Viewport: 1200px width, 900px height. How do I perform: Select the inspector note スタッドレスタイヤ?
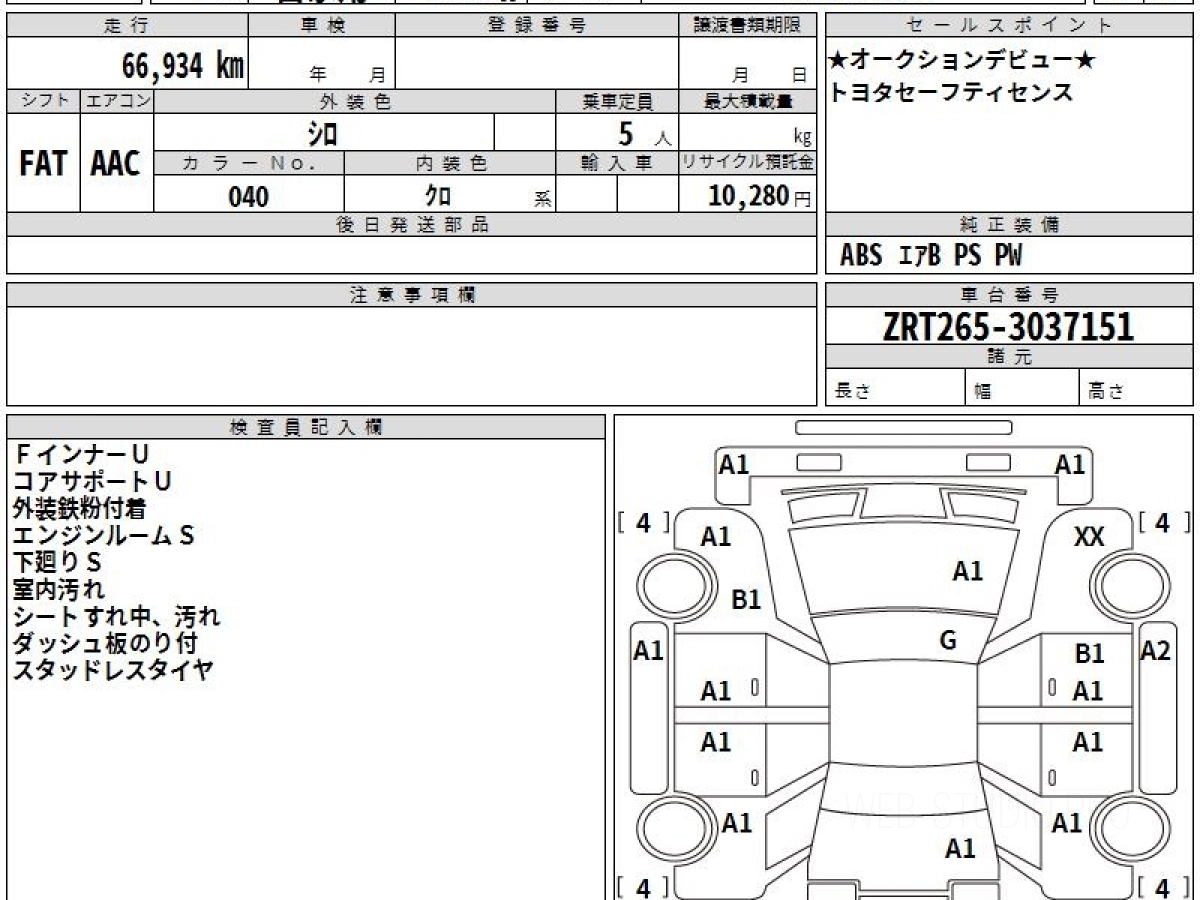pos(113,670)
